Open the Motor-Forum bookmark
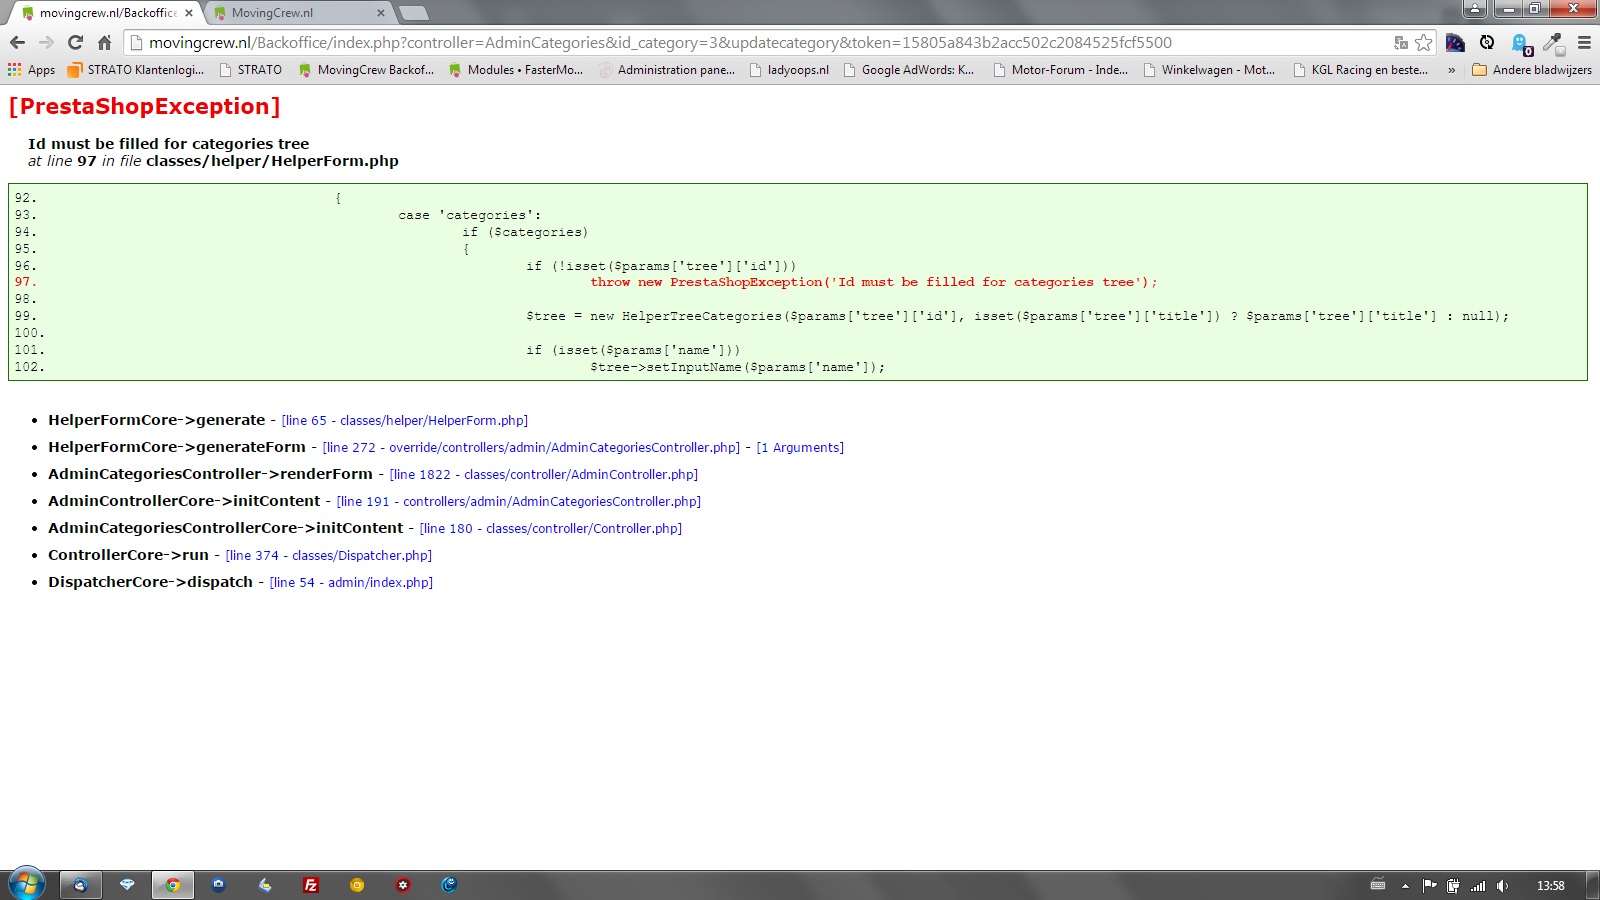Screen dimensions: 1600x900 coord(1060,70)
